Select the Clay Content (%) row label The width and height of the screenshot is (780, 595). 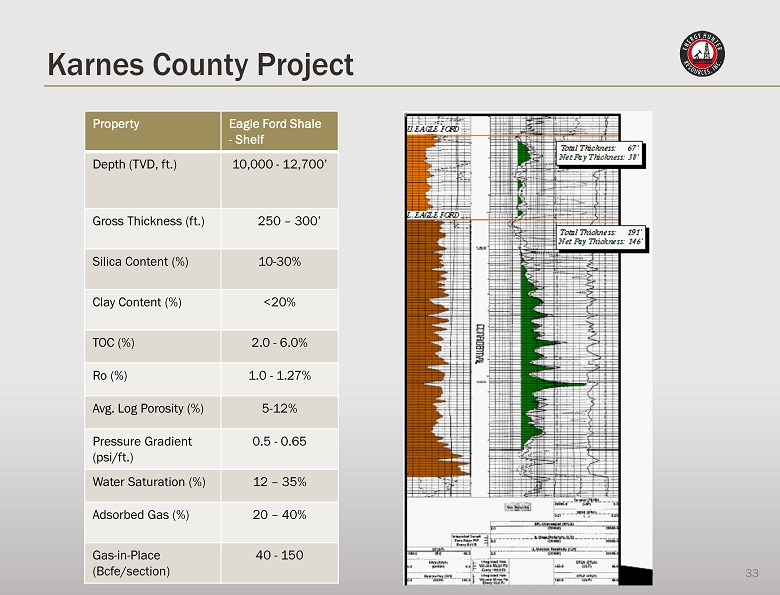(137, 302)
